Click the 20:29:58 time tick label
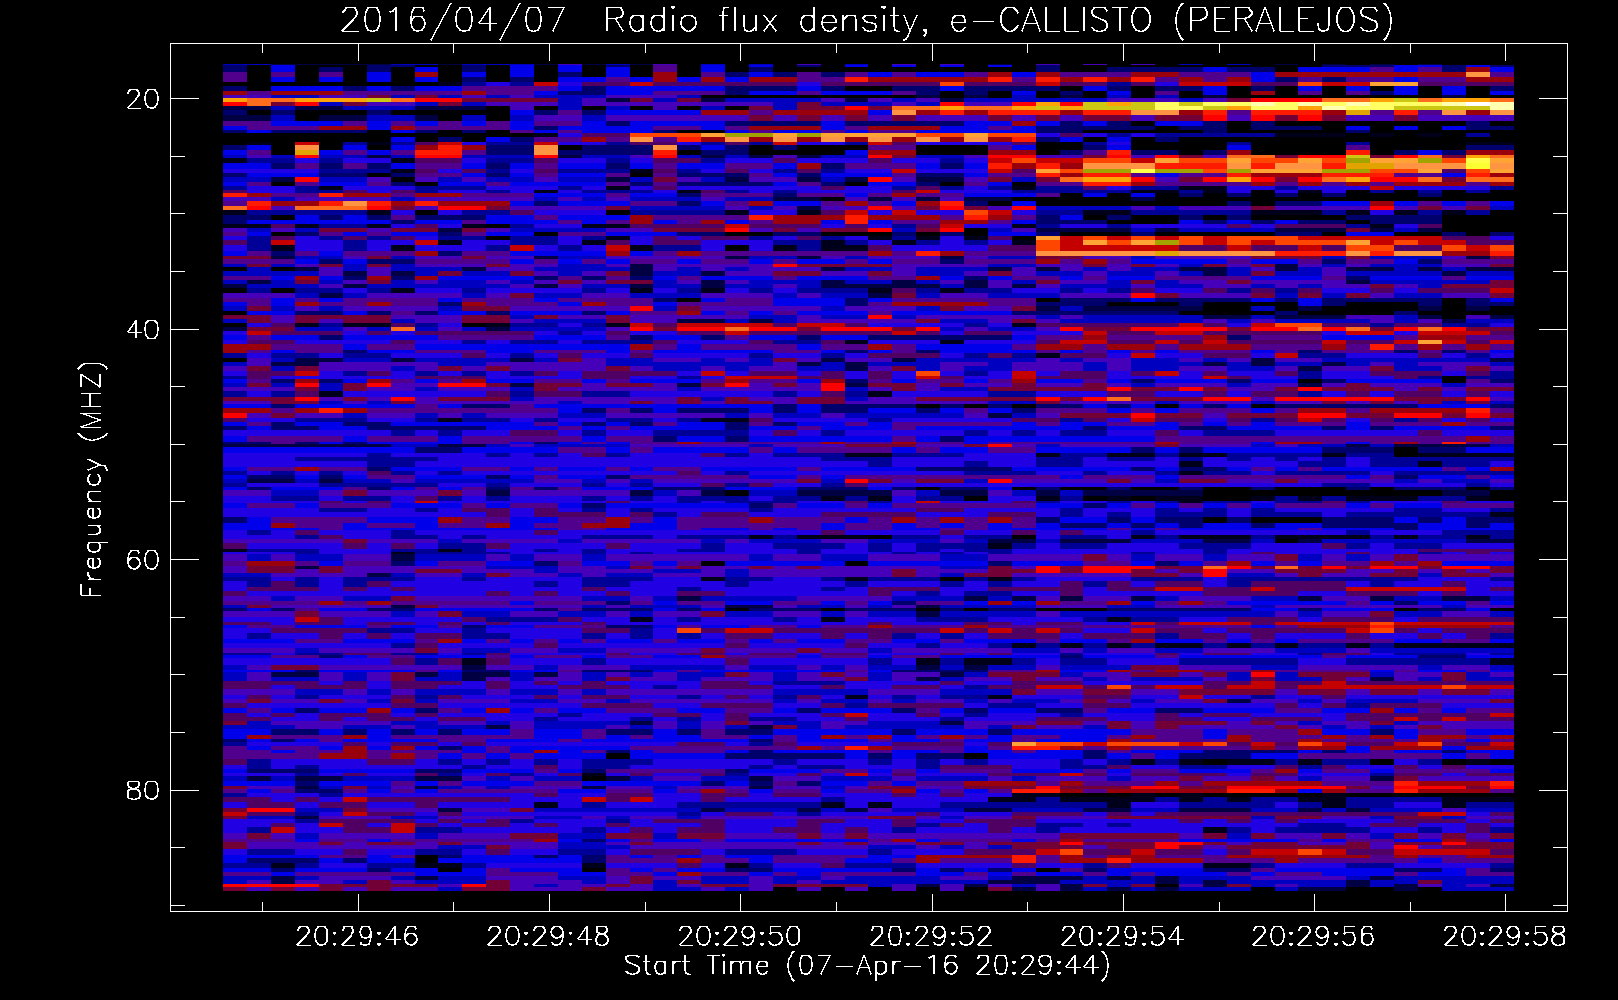1618x1000 pixels. click(1504, 937)
